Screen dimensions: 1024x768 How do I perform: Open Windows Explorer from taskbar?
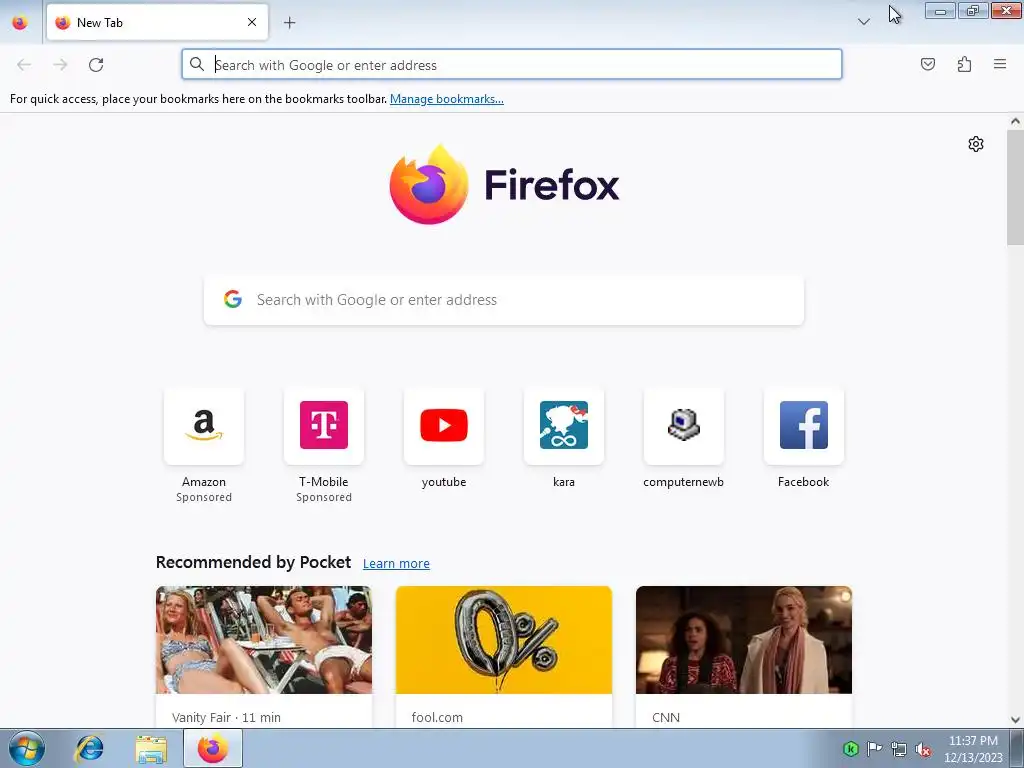(151, 748)
